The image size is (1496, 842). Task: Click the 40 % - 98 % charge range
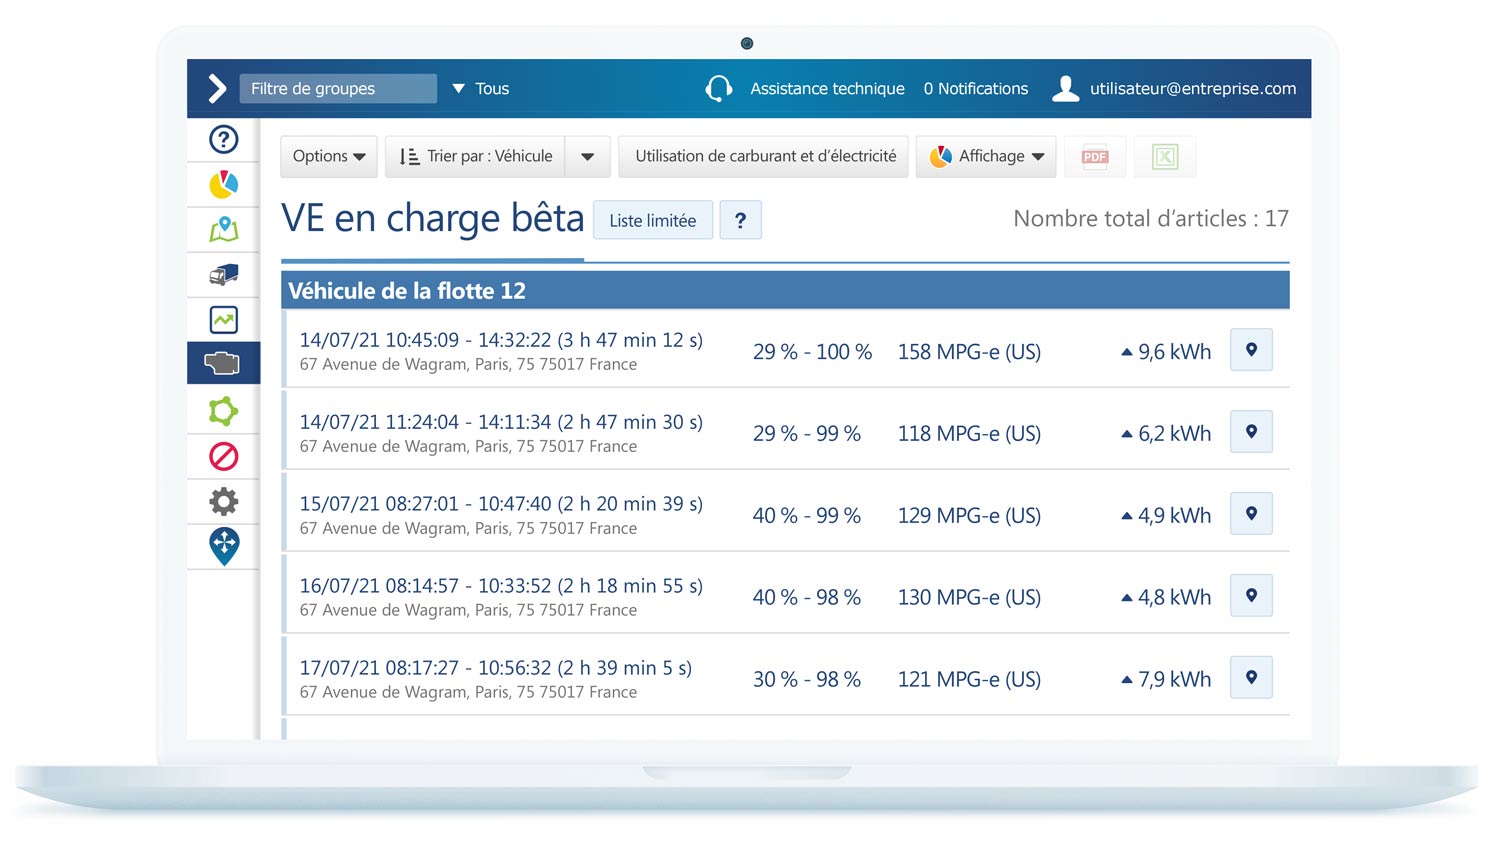click(x=806, y=598)
